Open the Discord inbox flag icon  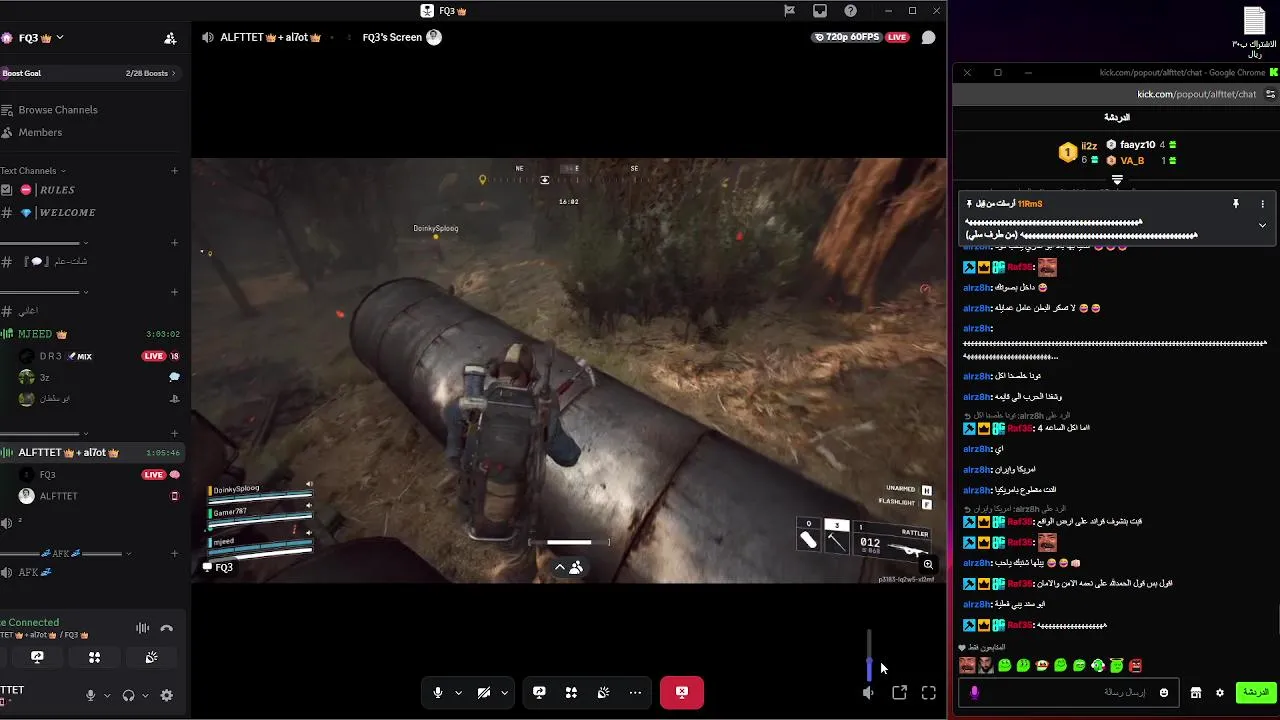coord(789,11)
